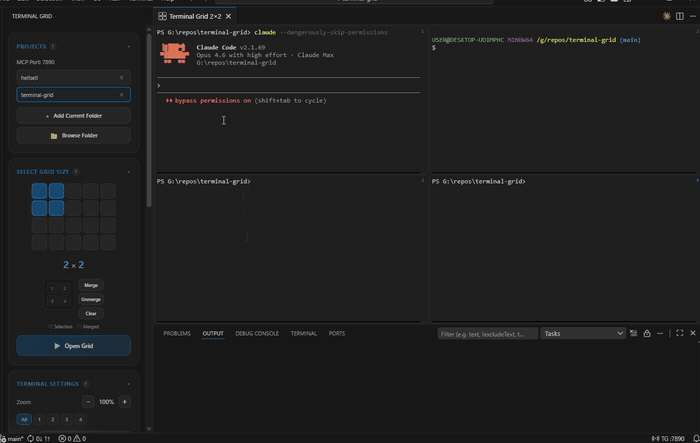Click the Add Current Folder button
The image size is (700, 443).
(74, 116)
